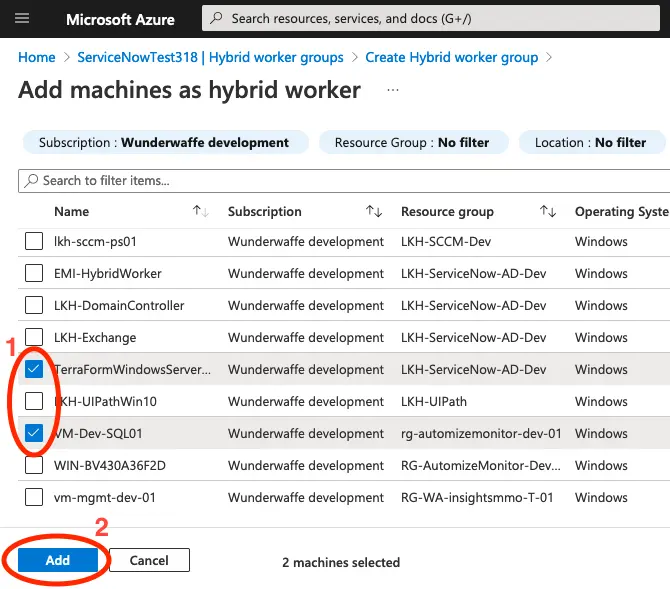Check the vm-mgmt-dev-01 checkbox

[x=34, y=498]
